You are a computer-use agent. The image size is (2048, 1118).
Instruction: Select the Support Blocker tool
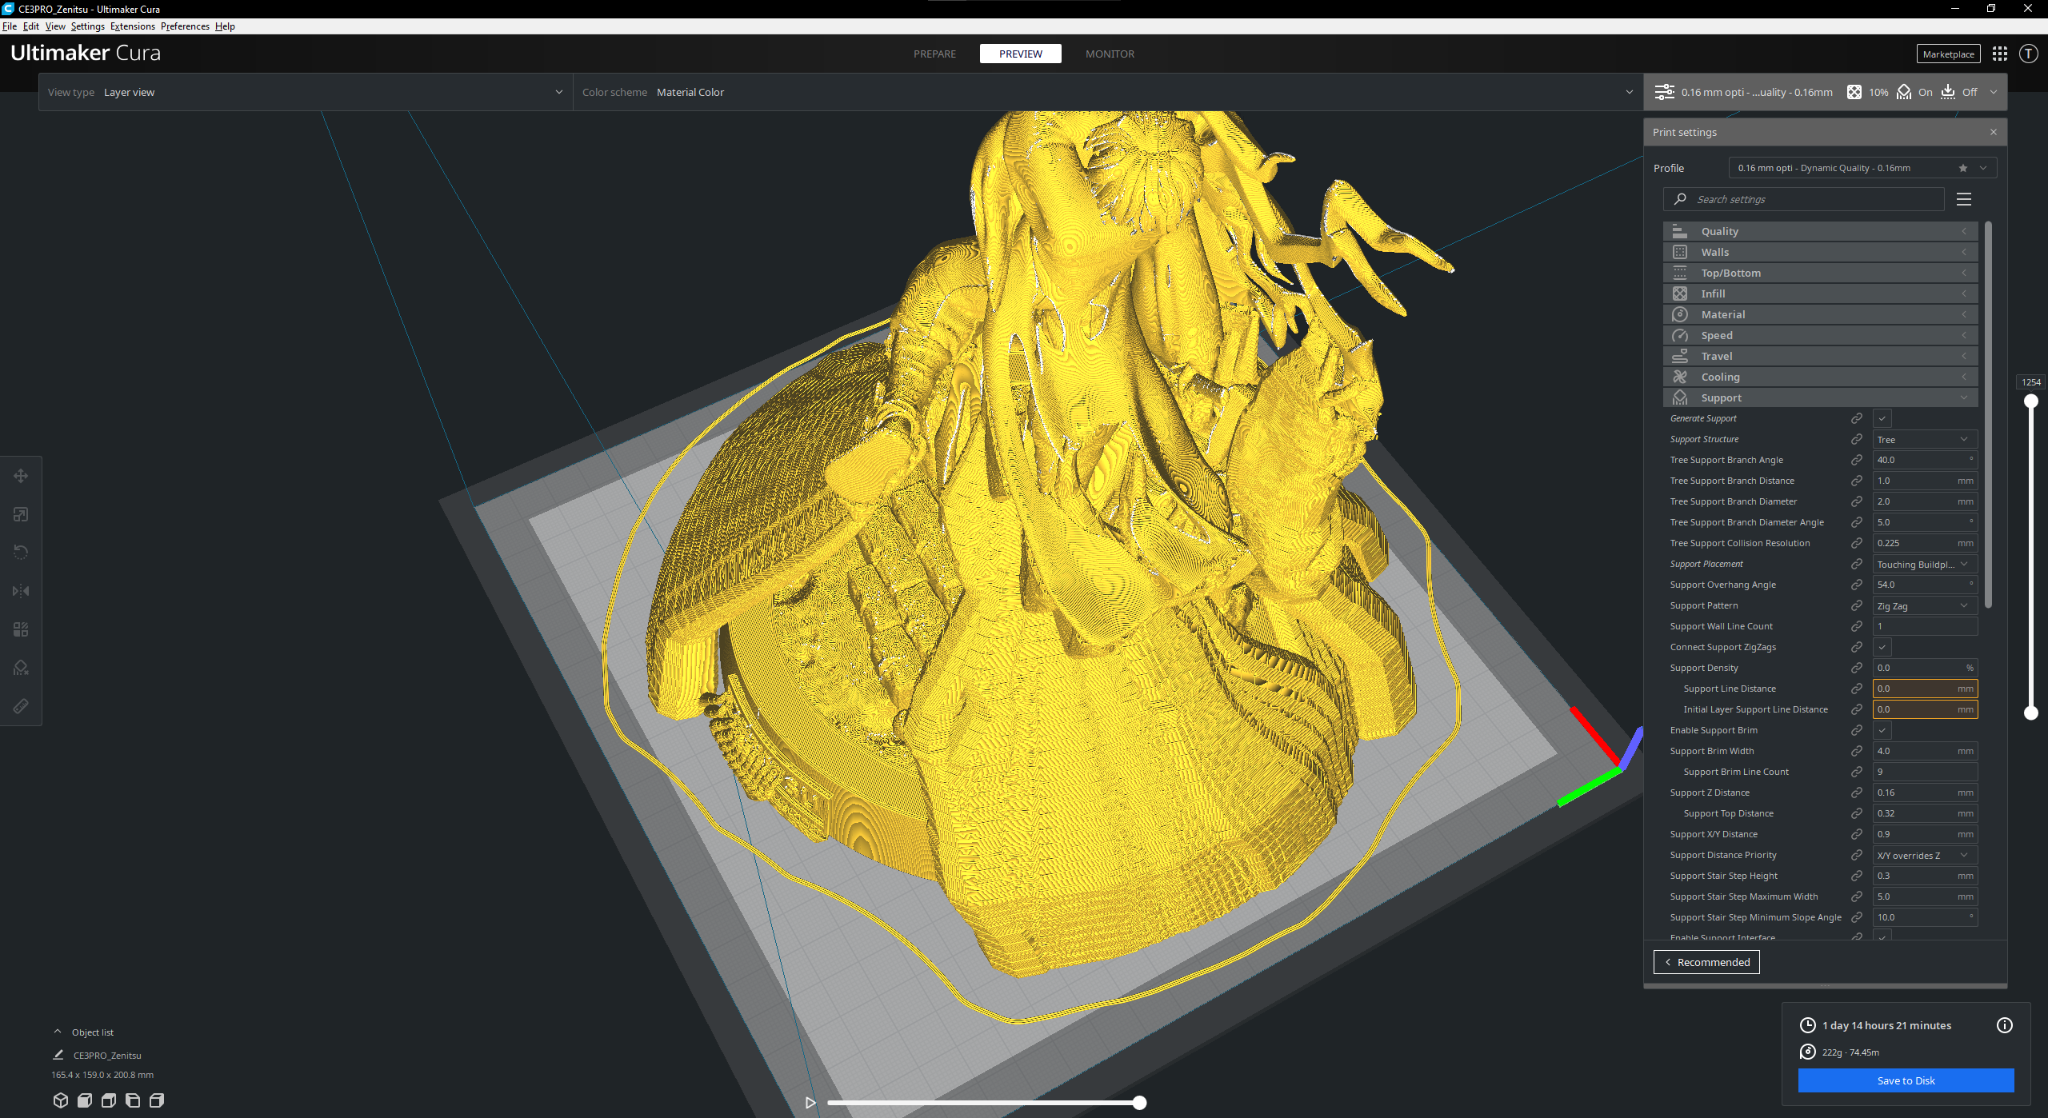(x=21, y=667)
